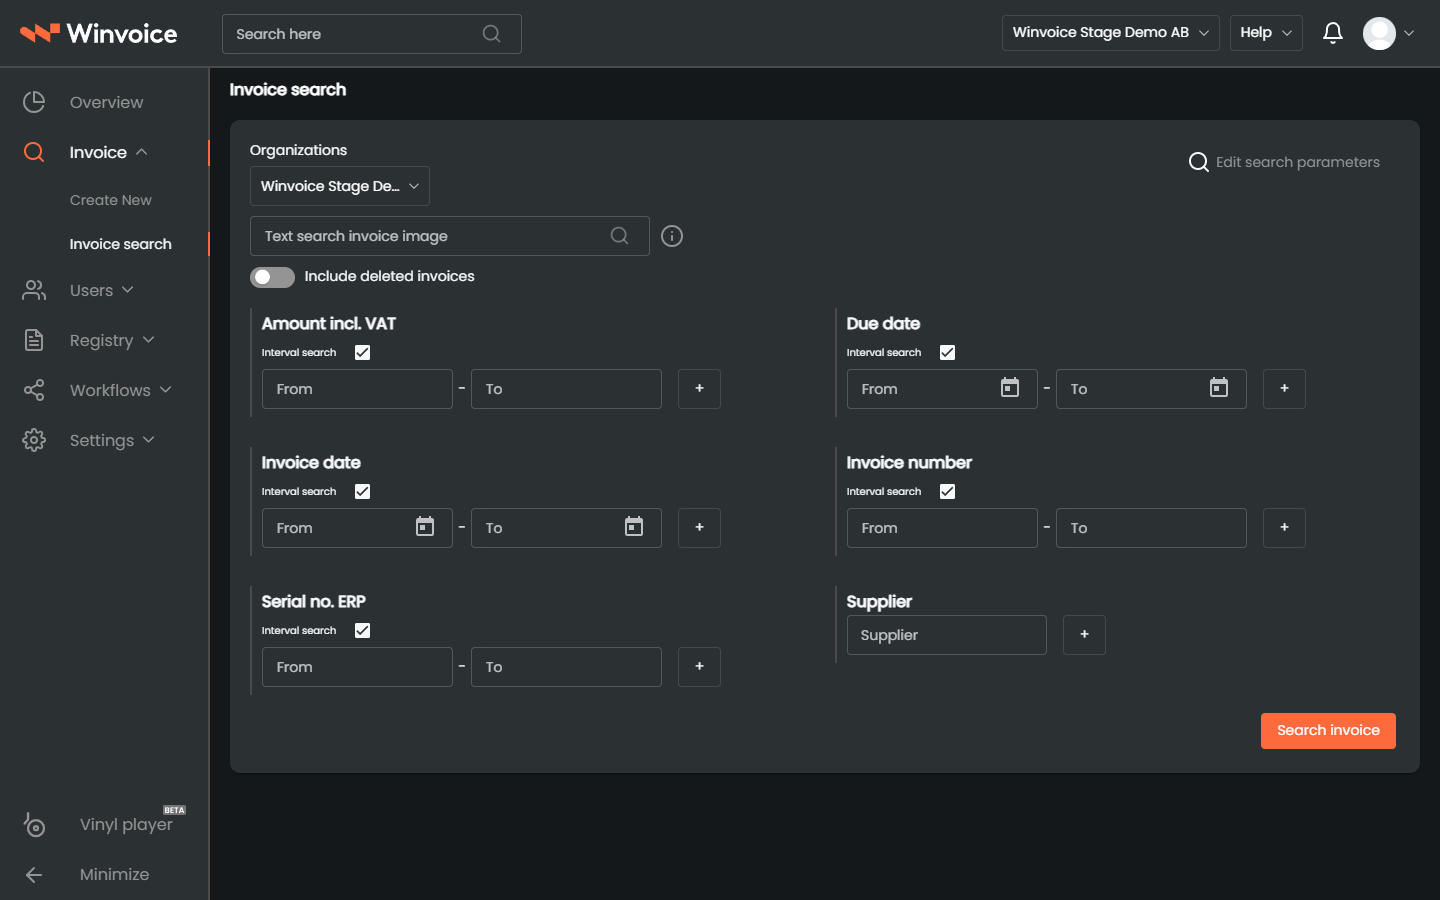The width and height of the screenshot is (1440, 900).
Task: Go to Overview page
Action: (106, 102)
